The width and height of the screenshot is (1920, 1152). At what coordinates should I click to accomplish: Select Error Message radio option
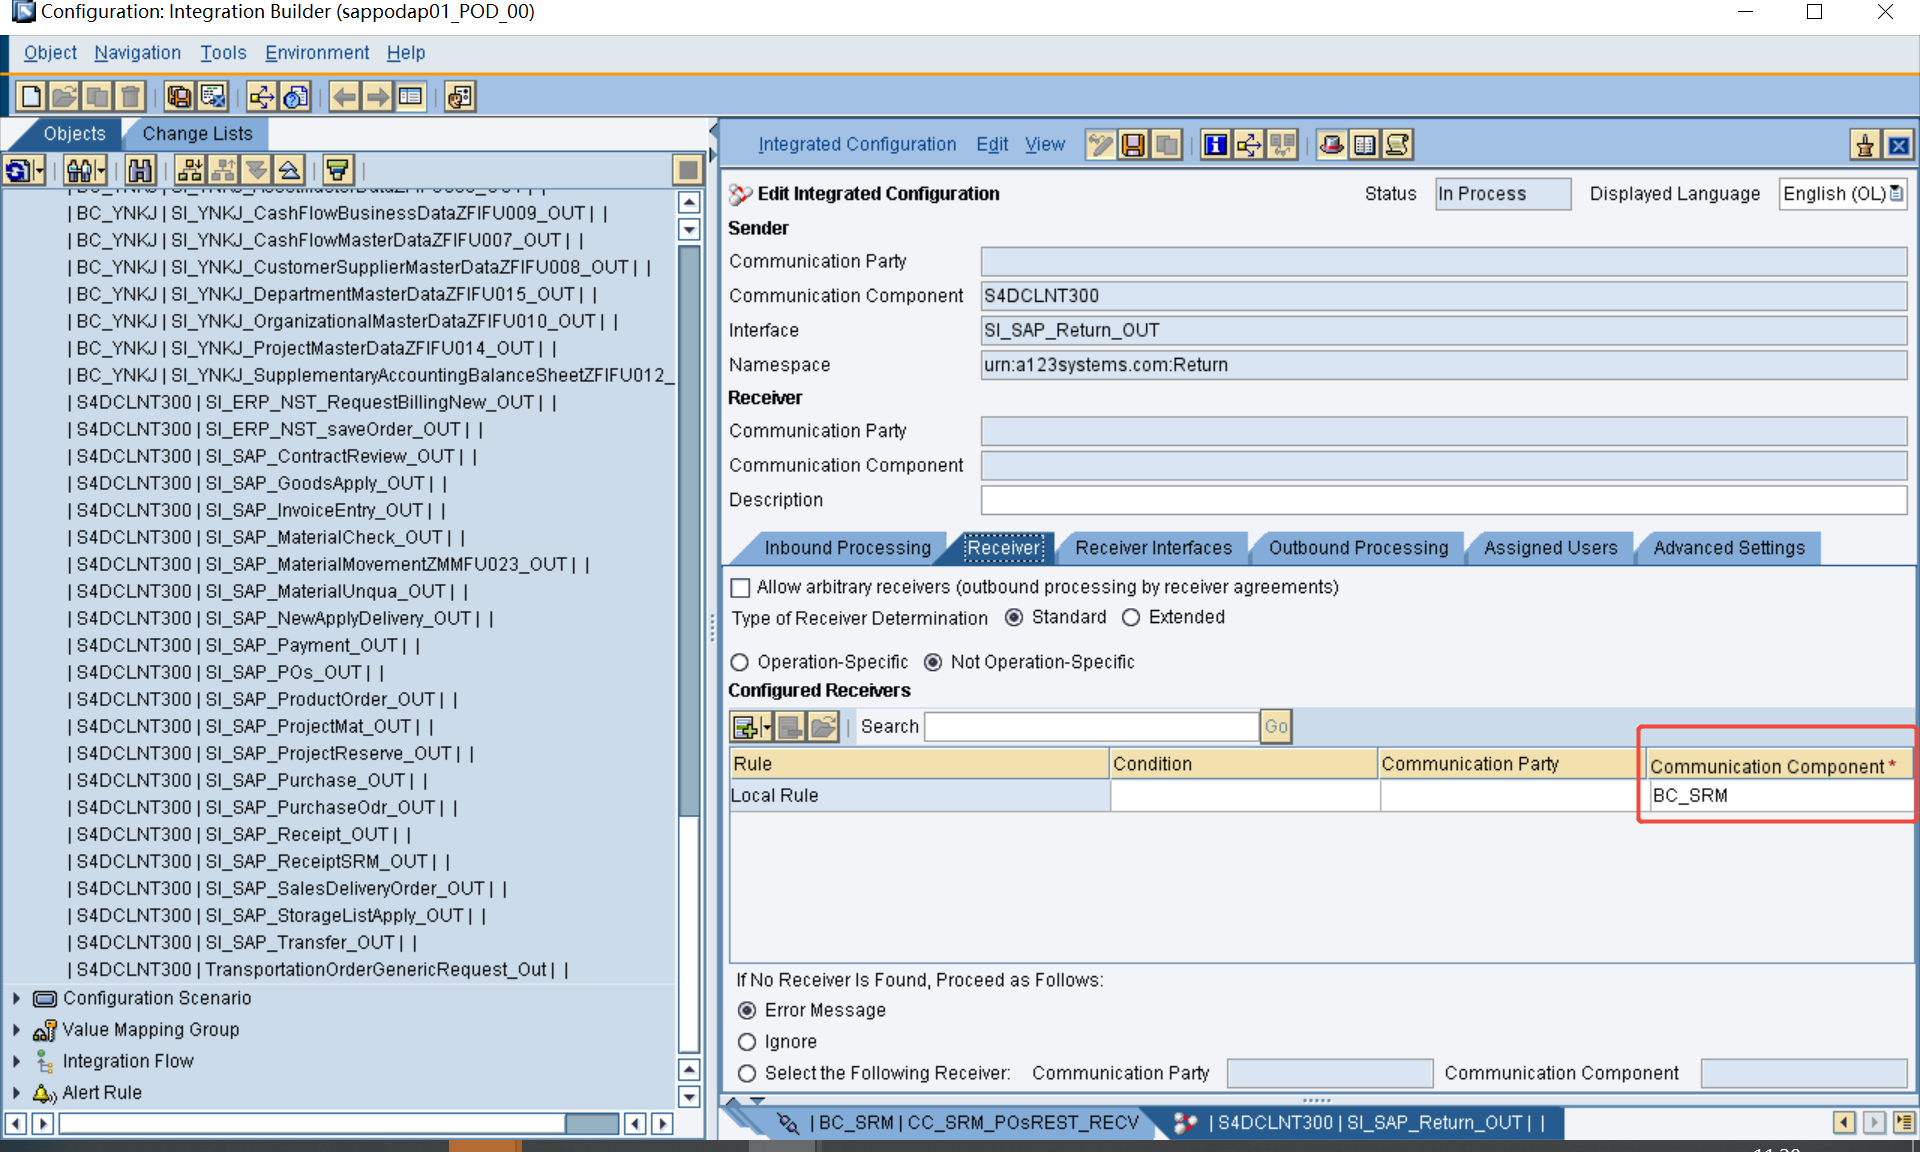click(x=747, y=1011)
